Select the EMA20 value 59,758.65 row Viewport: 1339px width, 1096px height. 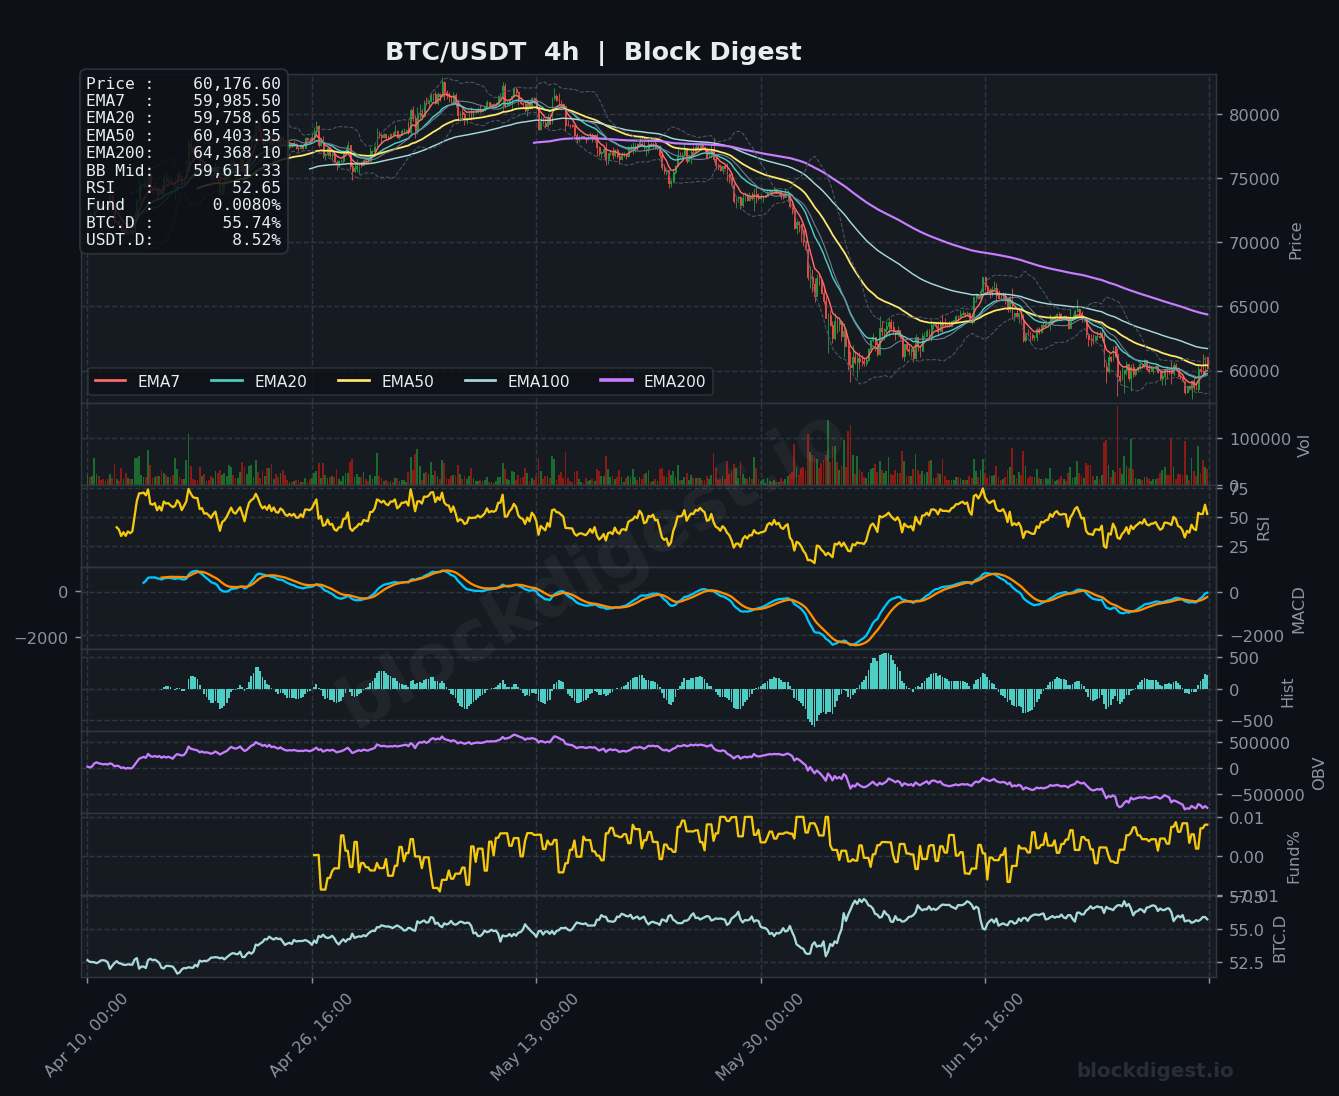[183, 118]
